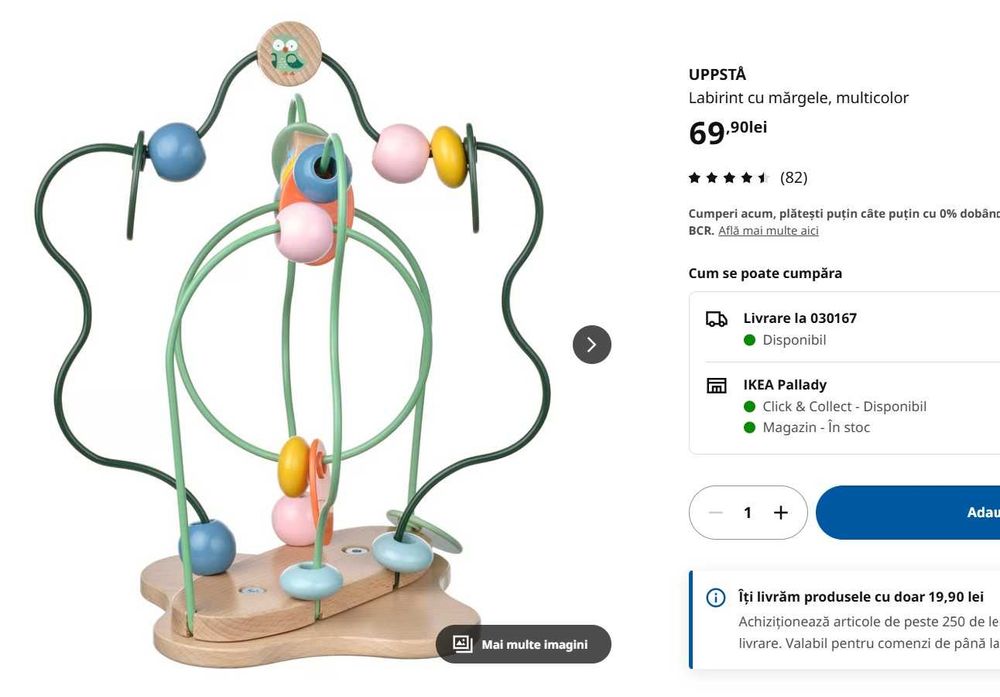
Task: Click the review count (82)
Action: coord(794,178)
